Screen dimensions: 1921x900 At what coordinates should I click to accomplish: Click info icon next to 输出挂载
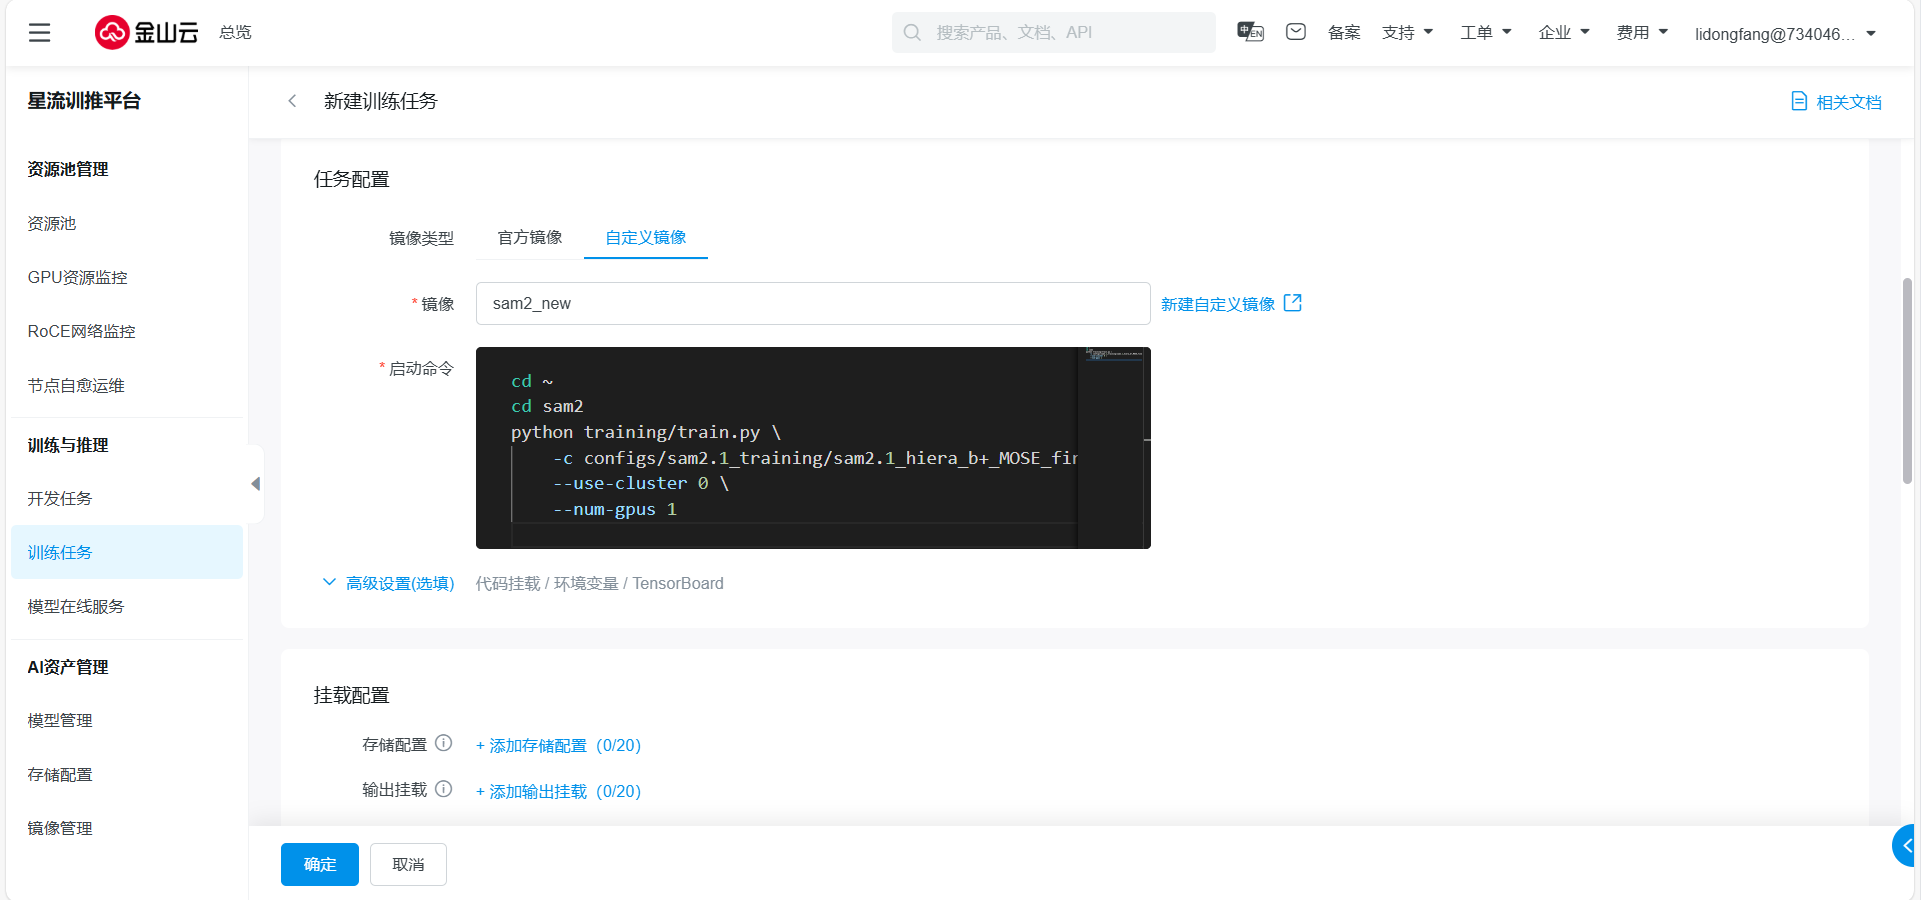coord(444,789)
